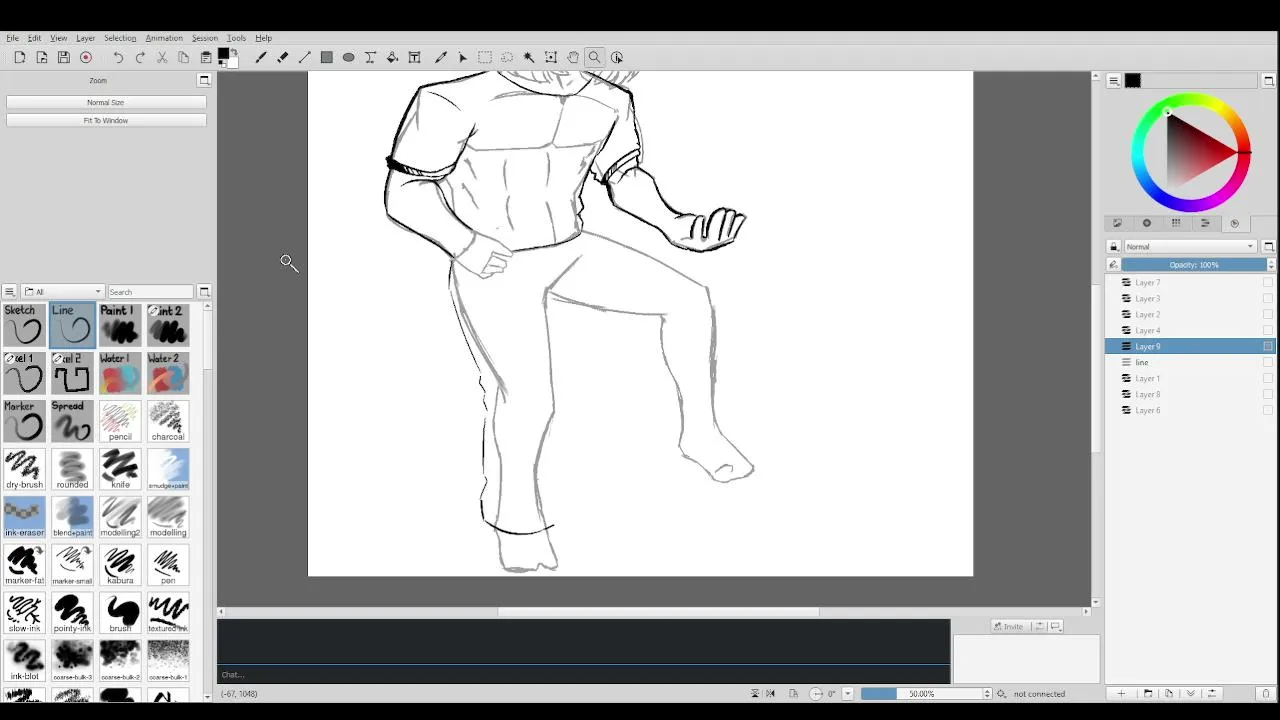The image size is (1280, 720).
Task: Select the Line tool
Action: (305, 58)
